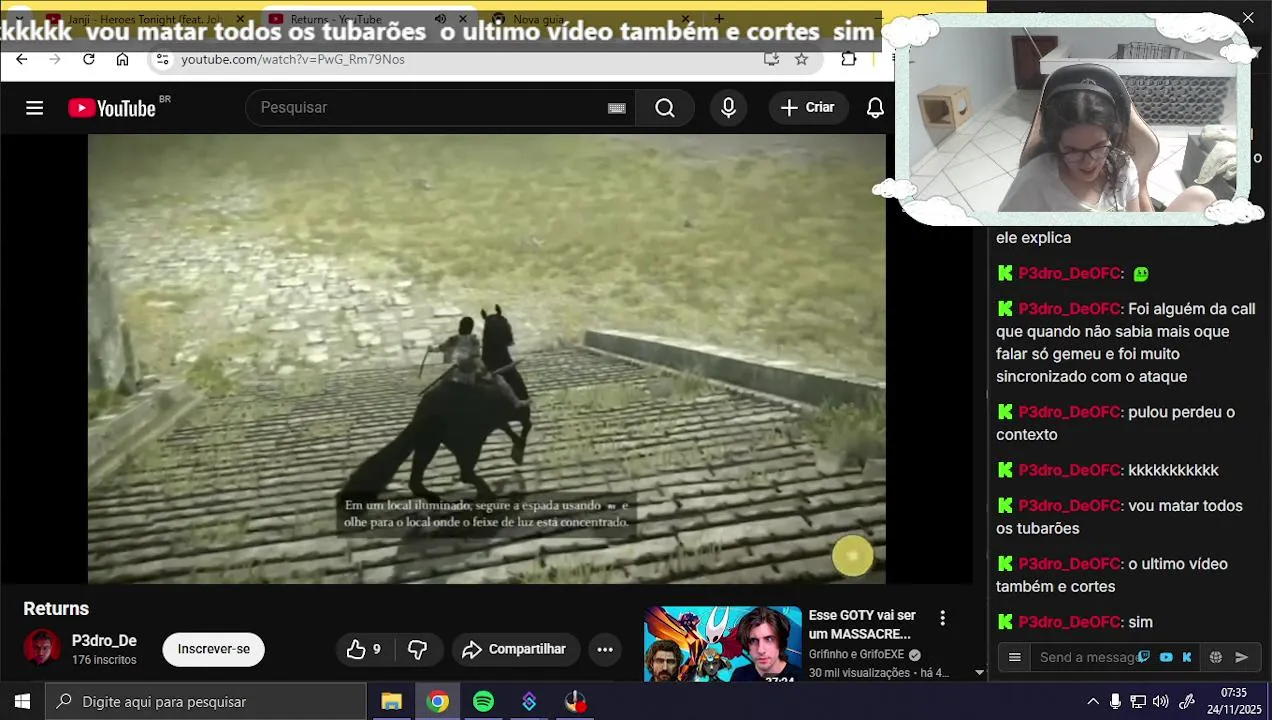Open options for Esse GOTY recommended video
This screenshot has width=1272, height=720.
coord(942,619)
